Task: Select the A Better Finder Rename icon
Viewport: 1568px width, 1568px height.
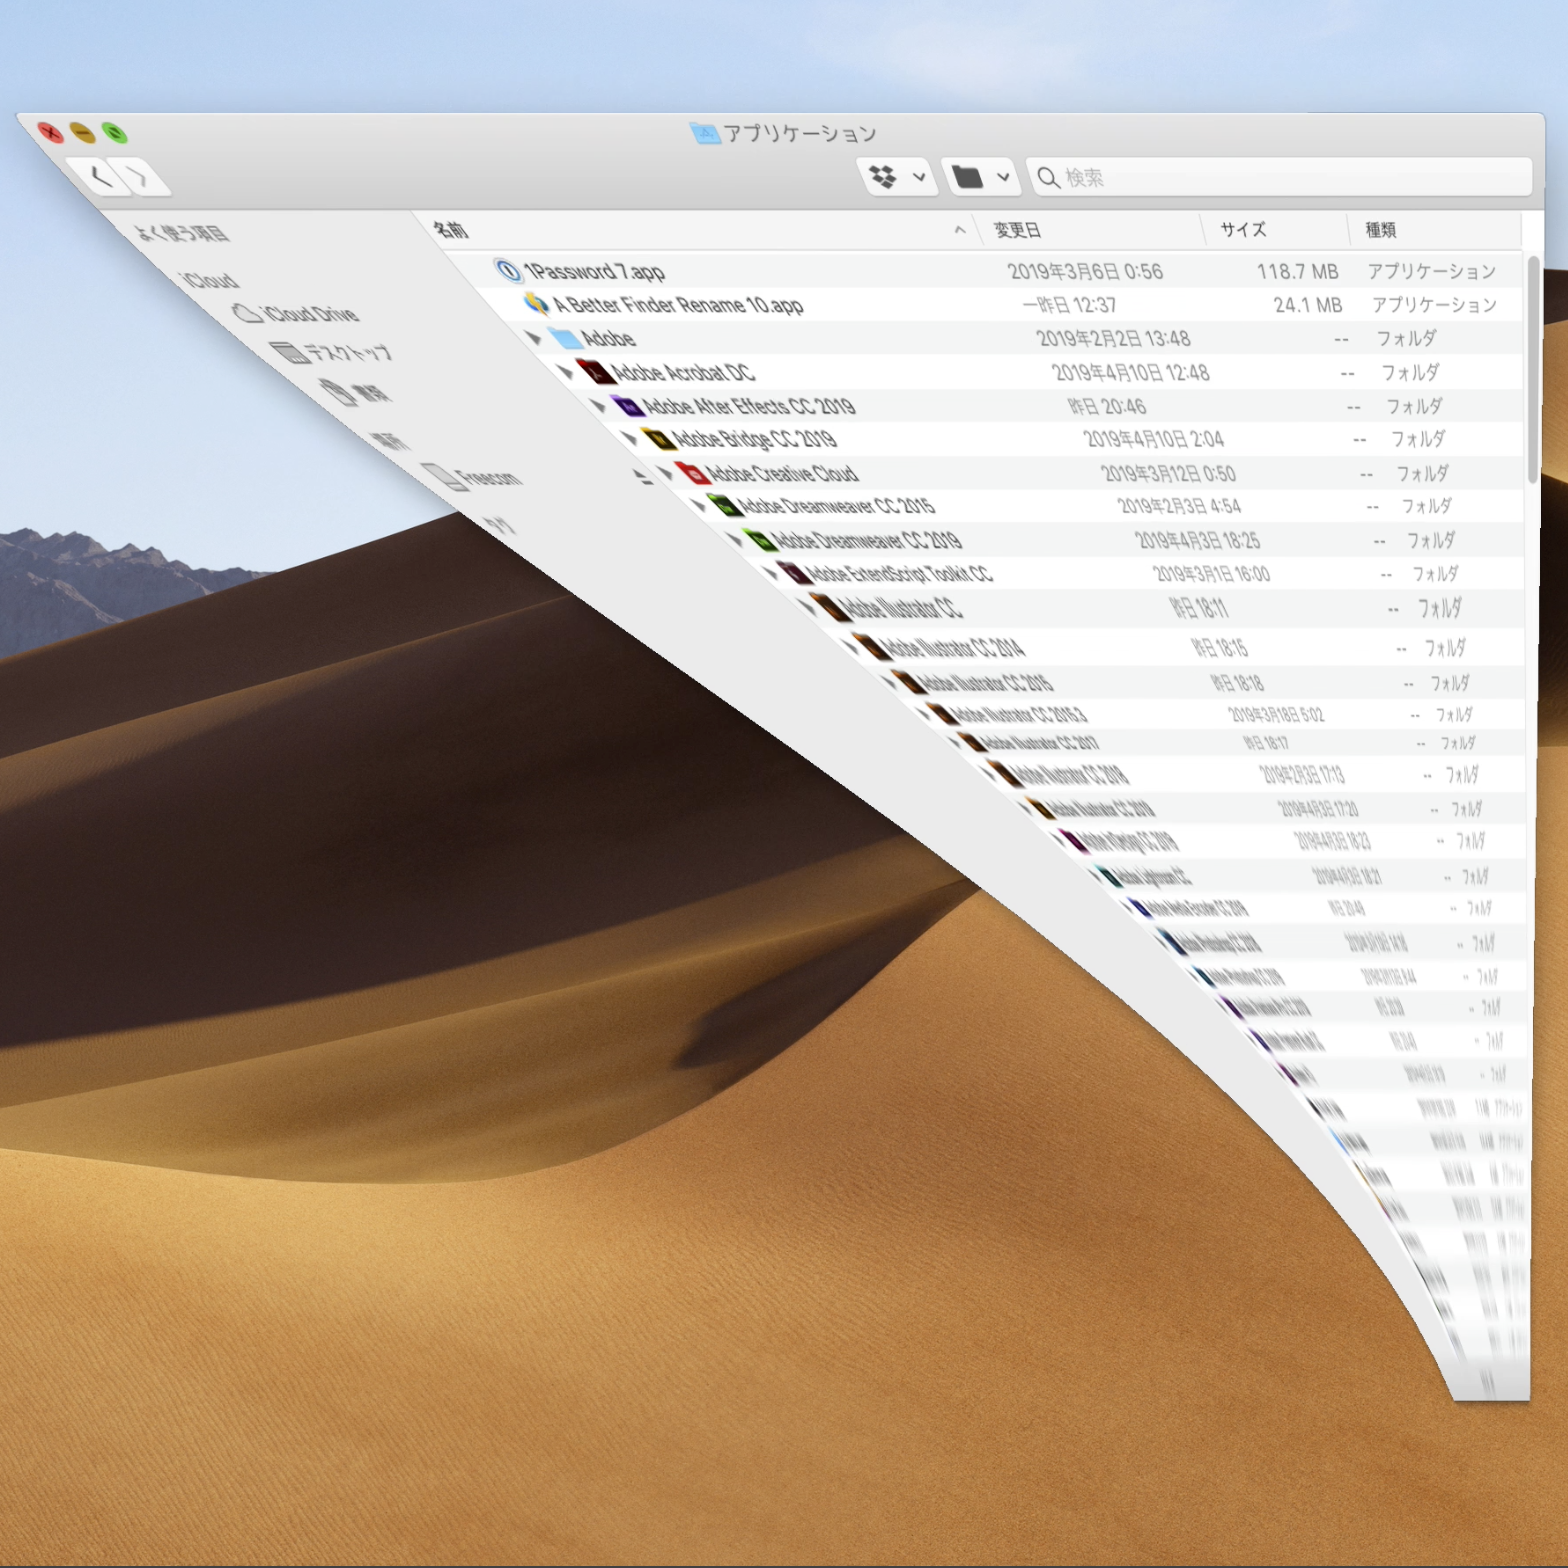Action: [x=537, y=304]
